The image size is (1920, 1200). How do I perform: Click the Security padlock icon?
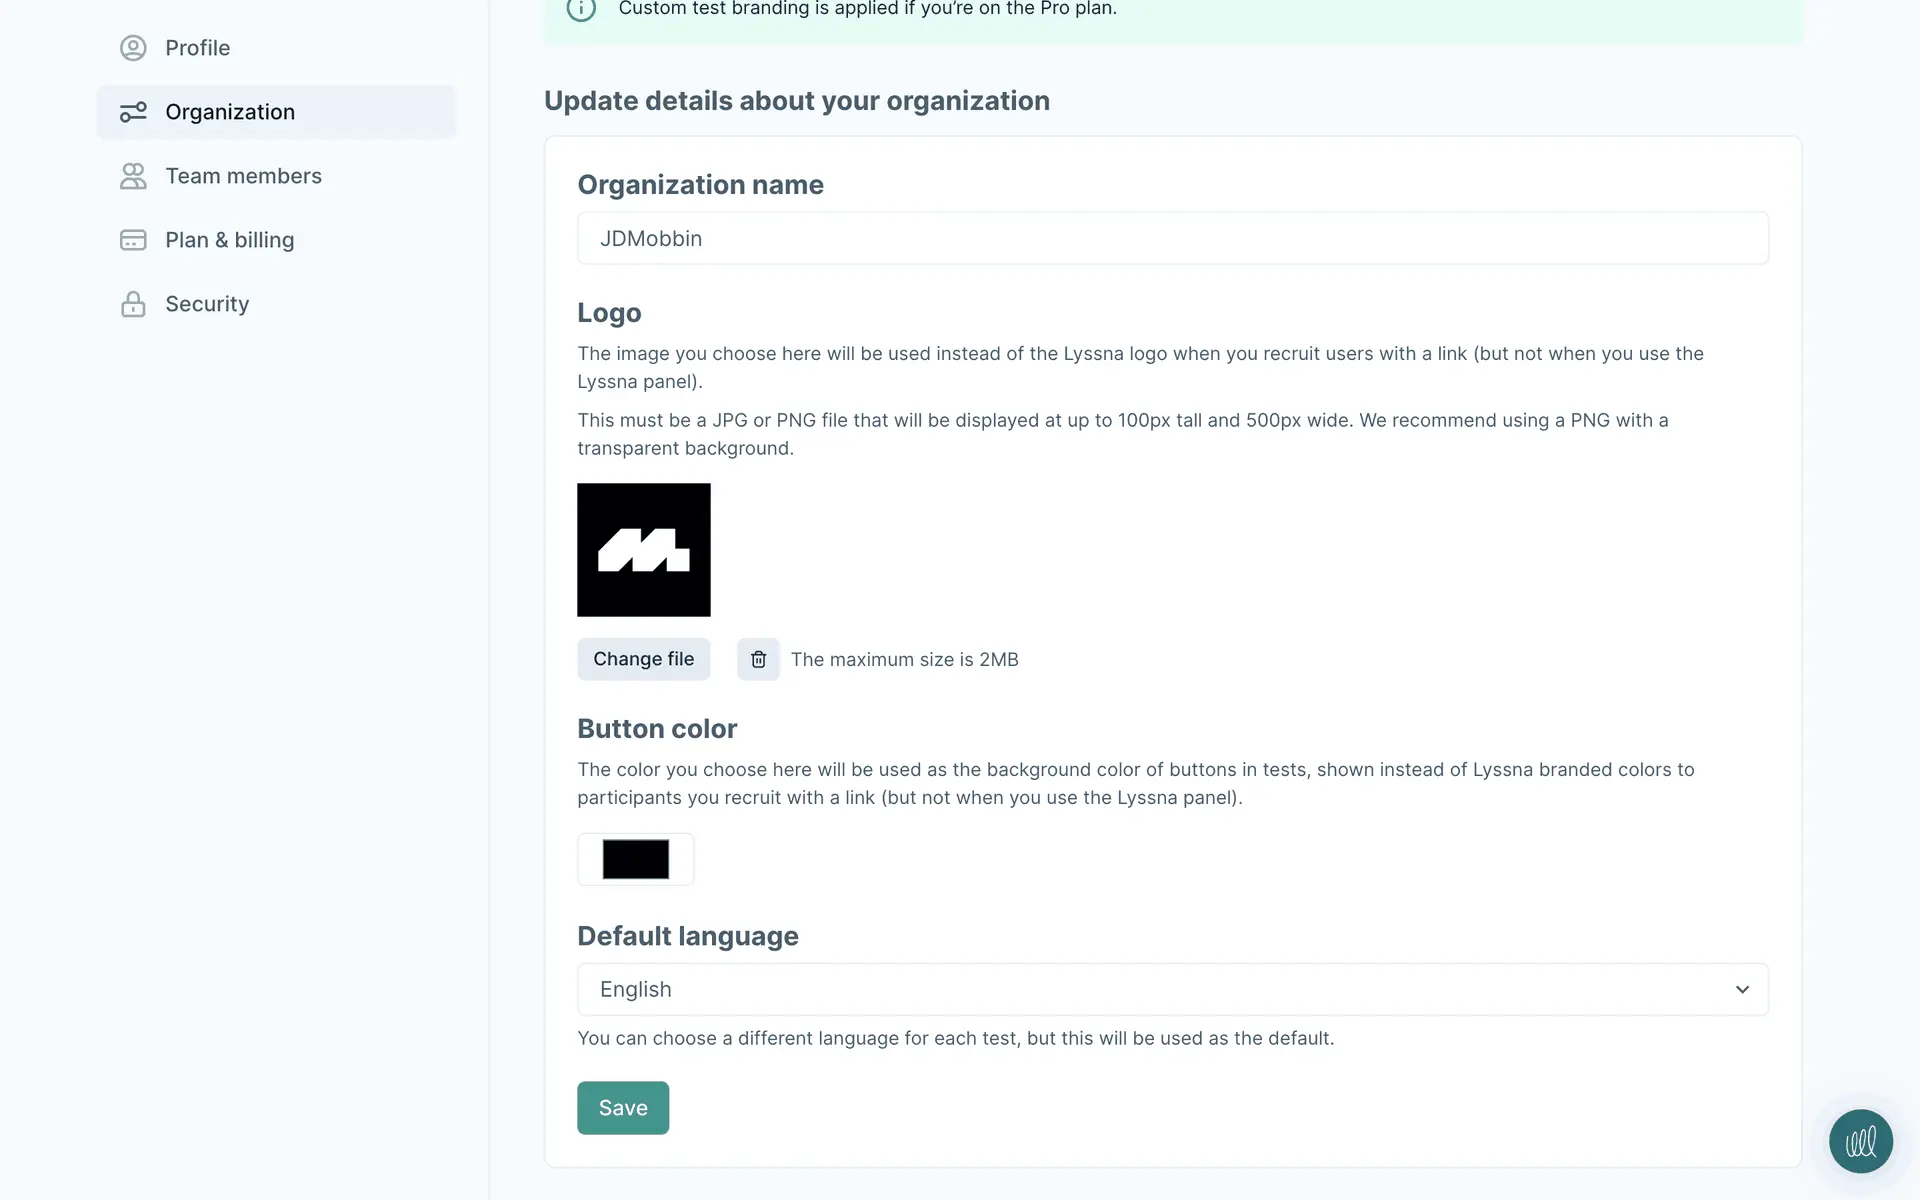(133, 304)
